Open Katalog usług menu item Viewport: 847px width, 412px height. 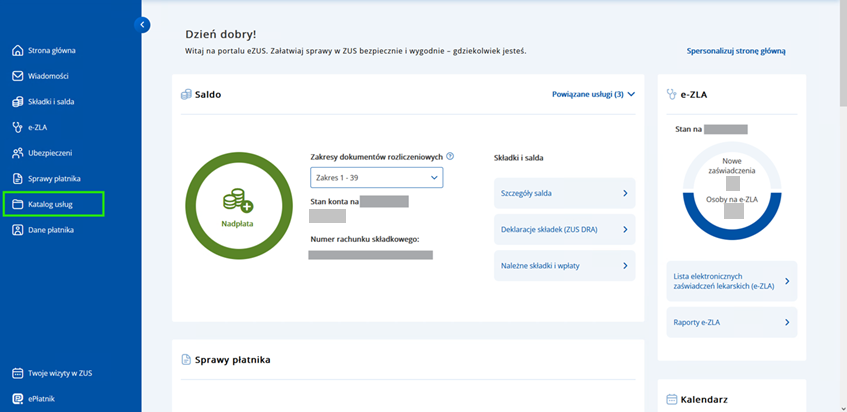tap(64, 205)
